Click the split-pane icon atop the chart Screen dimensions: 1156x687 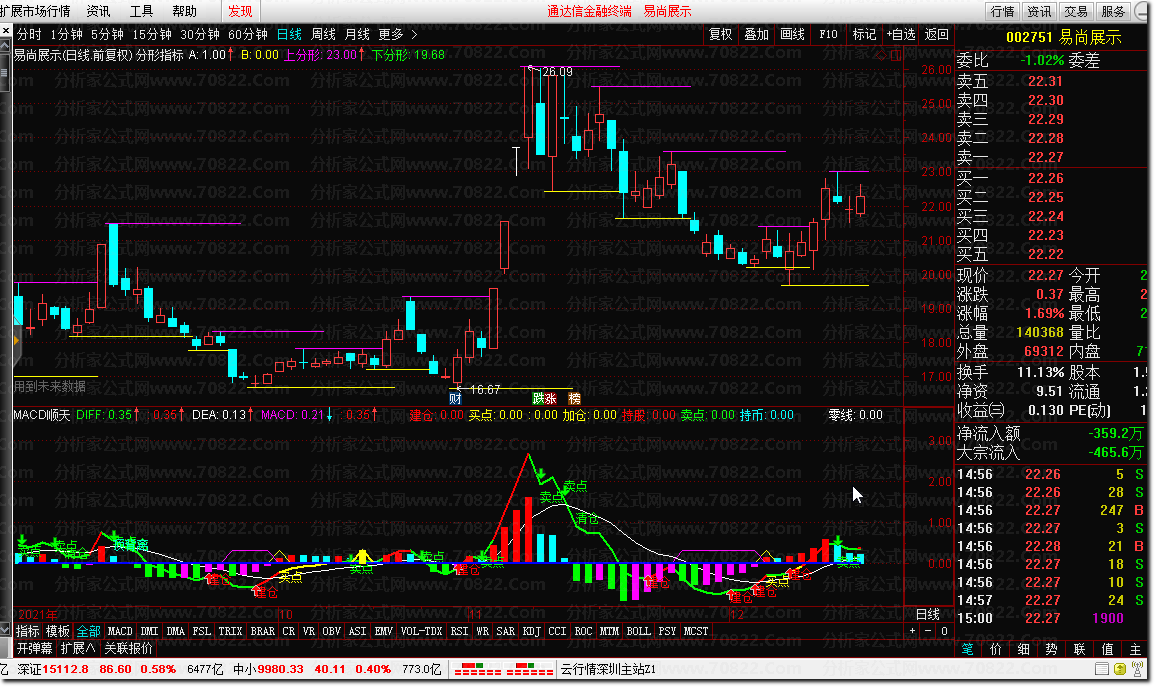click(x=896, y=55)
